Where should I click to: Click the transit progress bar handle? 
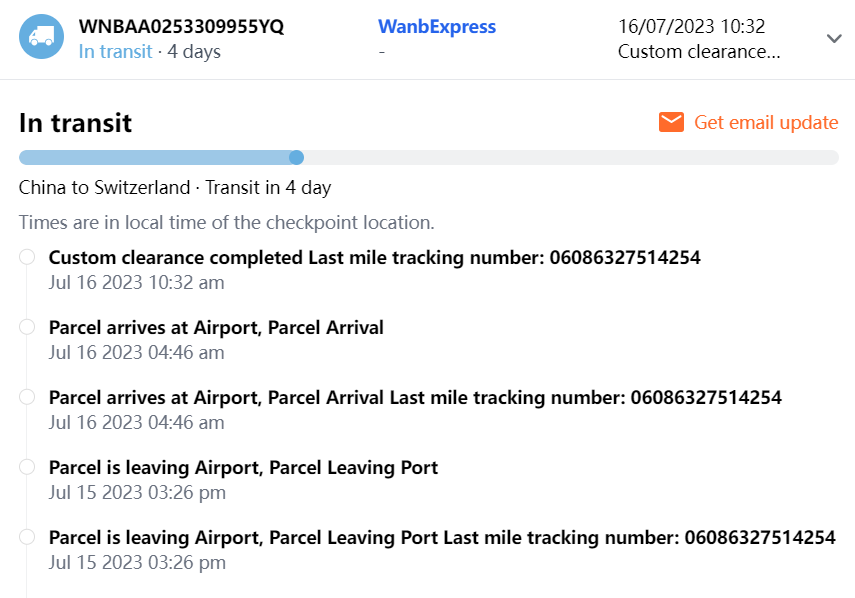296,157
